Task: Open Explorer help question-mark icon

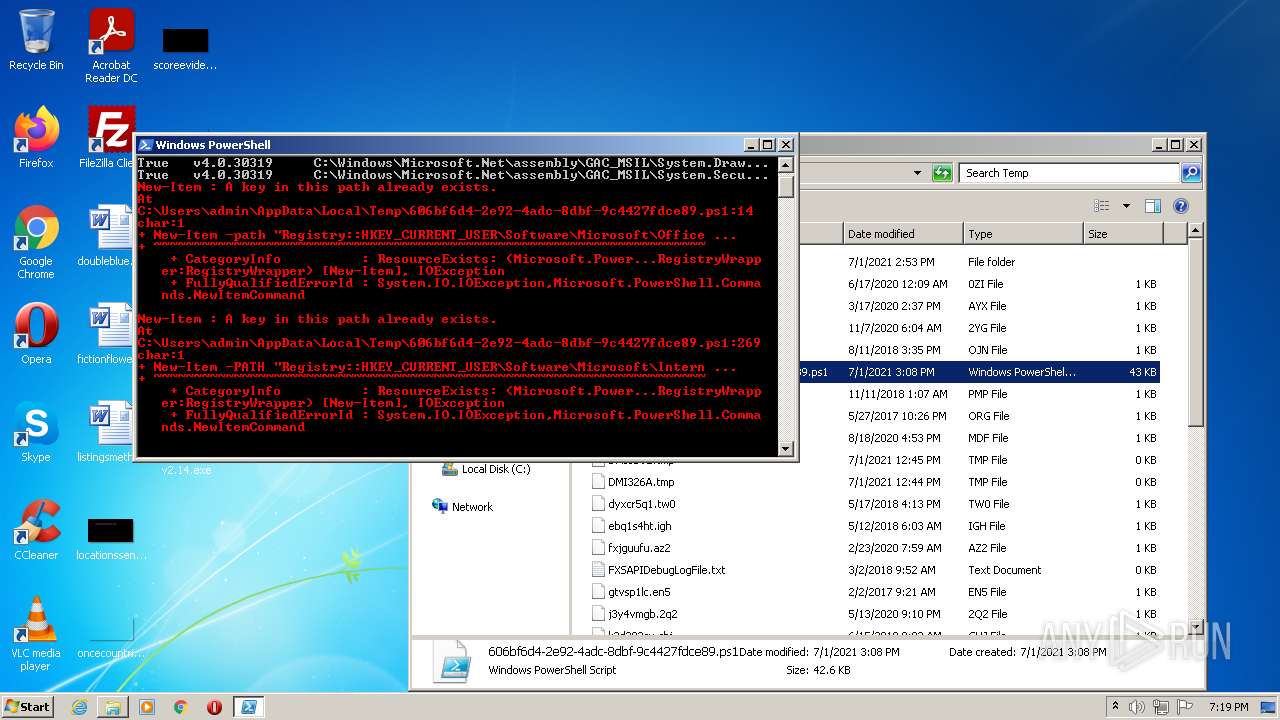Action: pos(1181,206)
